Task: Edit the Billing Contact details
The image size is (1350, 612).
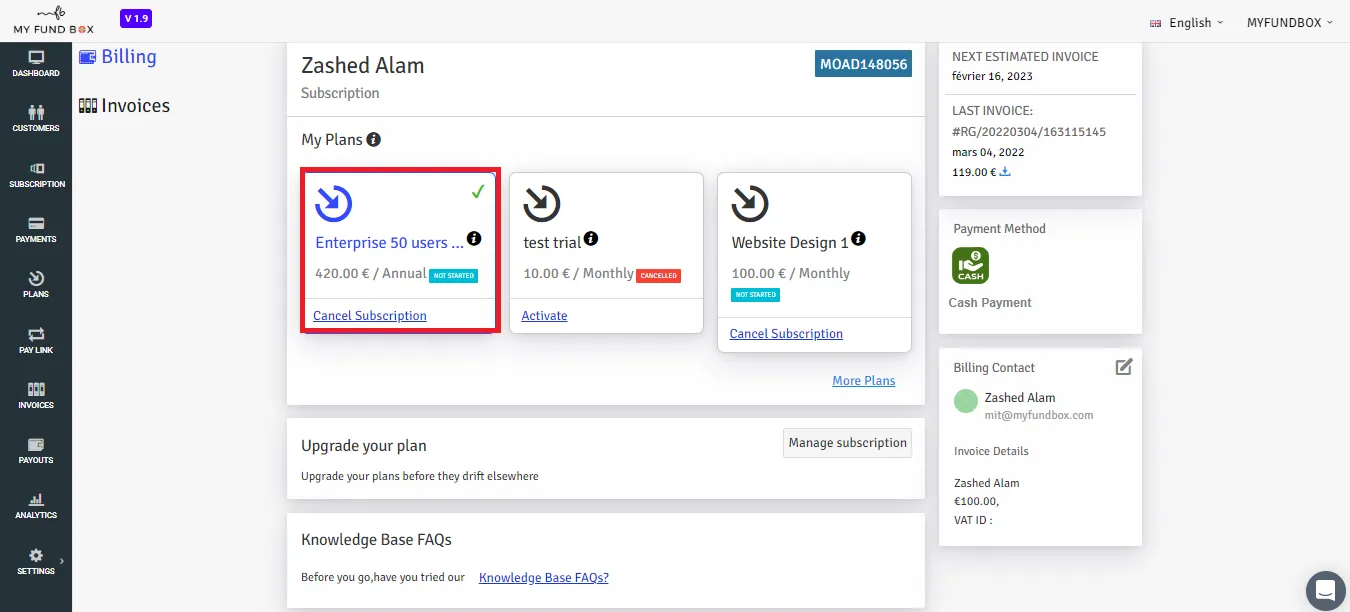Action: coord(1124,367)
